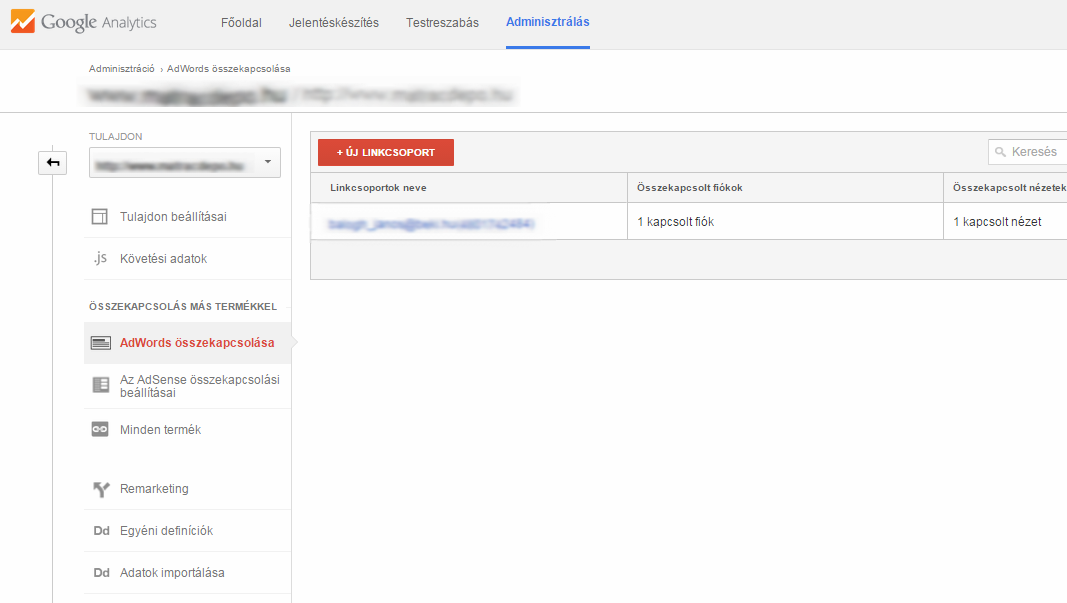Click the magnifier icon in Keresés box
Image resolution: width=1067 pixels, height=603 pixels.
pos(1000,152)
